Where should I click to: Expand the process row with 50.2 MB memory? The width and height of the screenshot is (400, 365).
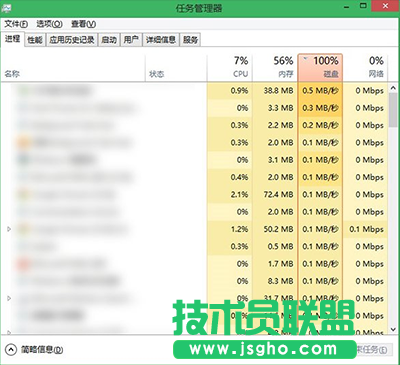pos(9,229)
